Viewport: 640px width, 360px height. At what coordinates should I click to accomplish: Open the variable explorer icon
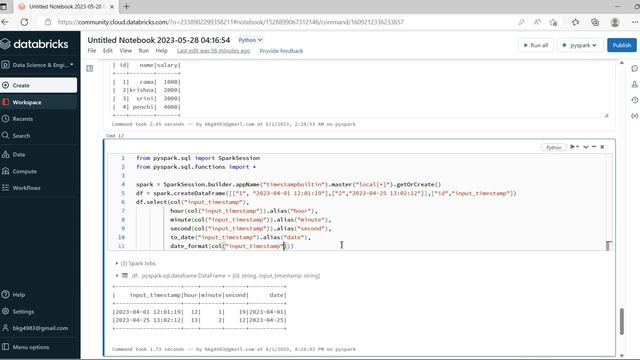(x=634, y=116)
